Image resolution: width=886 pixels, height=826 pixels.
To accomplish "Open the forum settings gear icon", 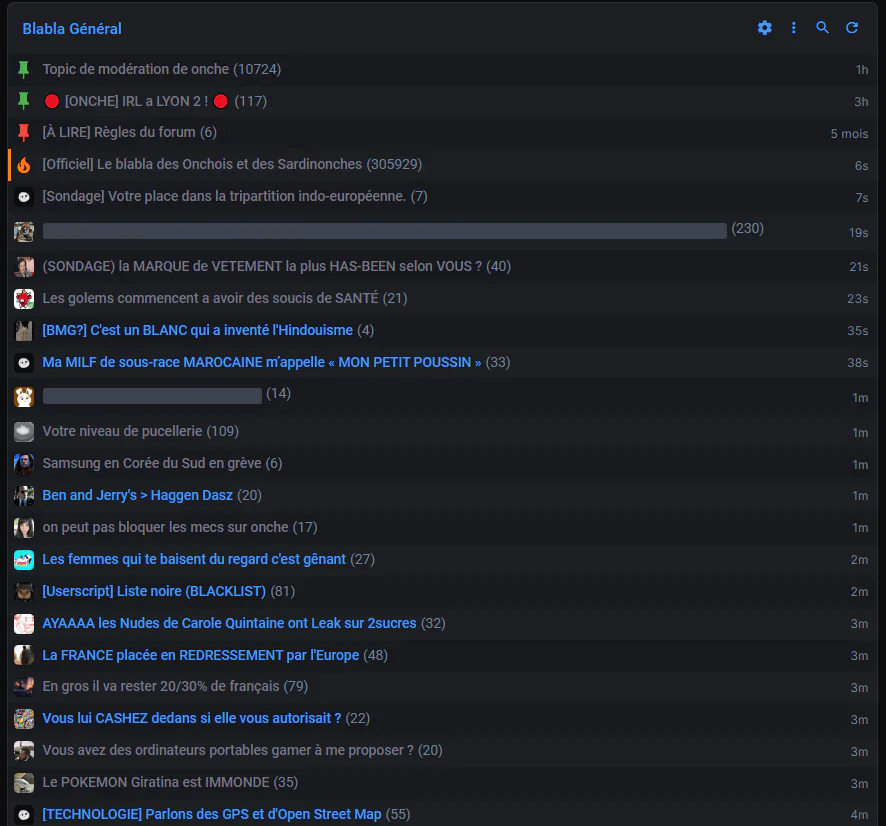I will click(765, 28).
